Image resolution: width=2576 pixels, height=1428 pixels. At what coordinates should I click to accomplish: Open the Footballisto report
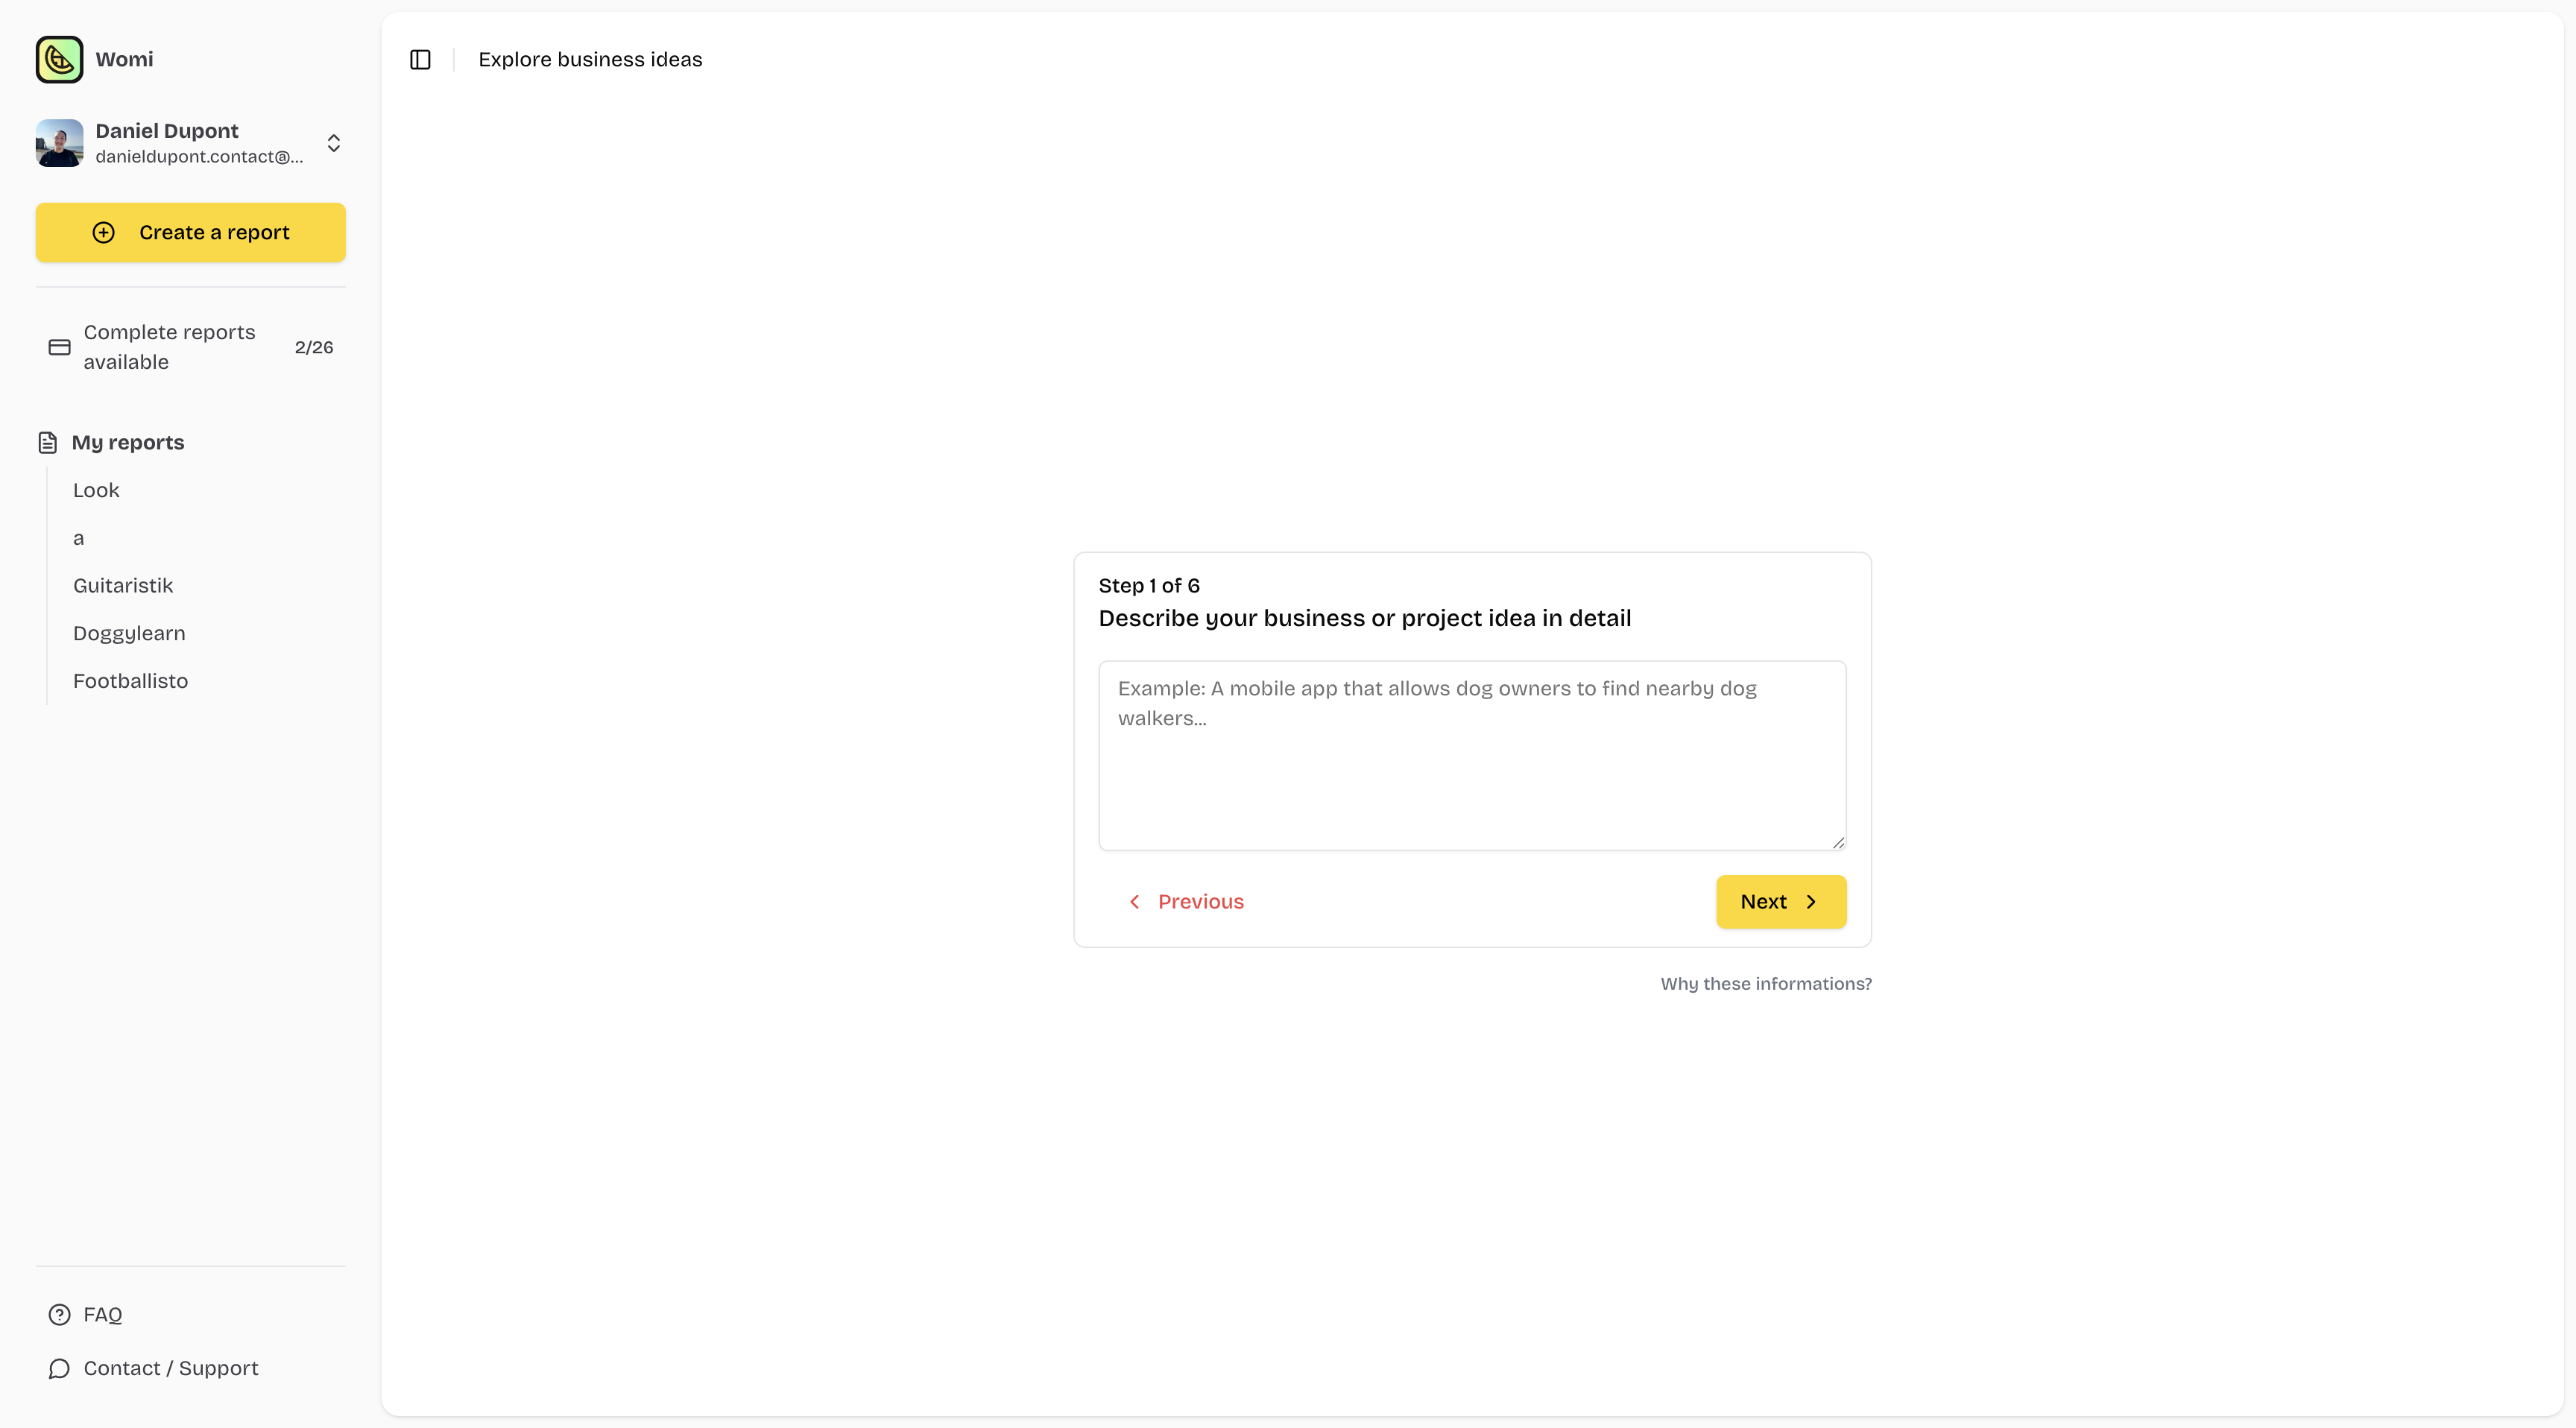130,681
